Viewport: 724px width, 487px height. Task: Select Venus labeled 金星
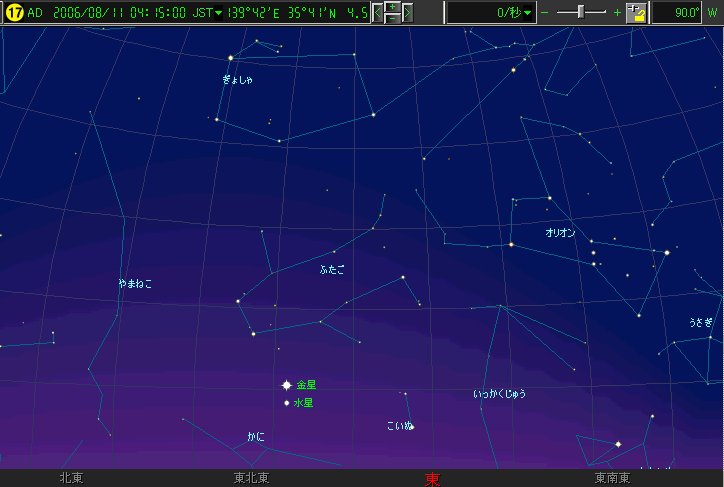pyautogui.click(x=286, y=385)
